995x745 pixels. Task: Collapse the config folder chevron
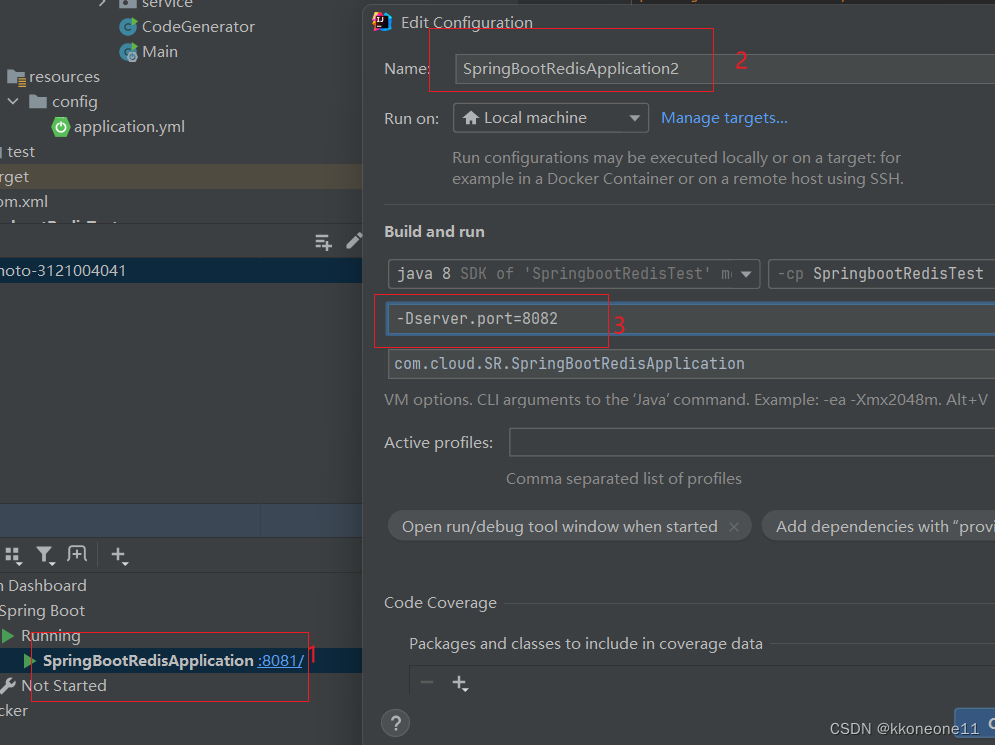[x=13, y=102]
